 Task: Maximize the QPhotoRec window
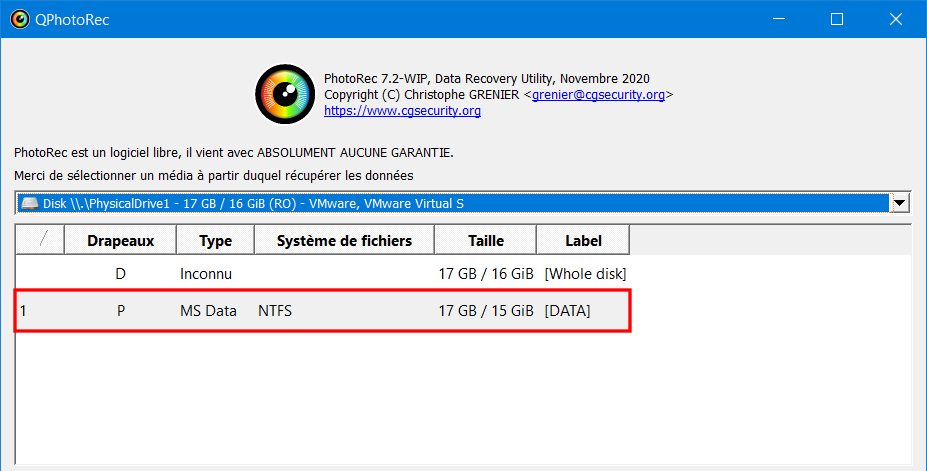(837, 19)
